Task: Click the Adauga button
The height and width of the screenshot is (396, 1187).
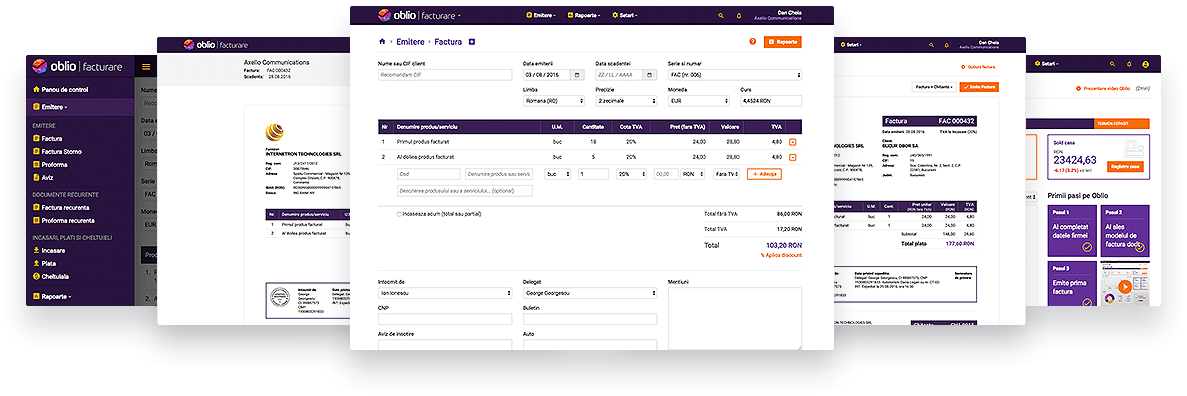Action: [764, 174]
